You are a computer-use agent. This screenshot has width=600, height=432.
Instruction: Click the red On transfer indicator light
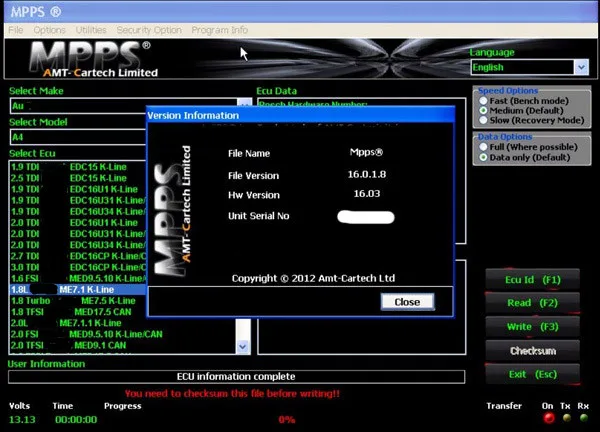pyautogui.click(x=549, y=418)
